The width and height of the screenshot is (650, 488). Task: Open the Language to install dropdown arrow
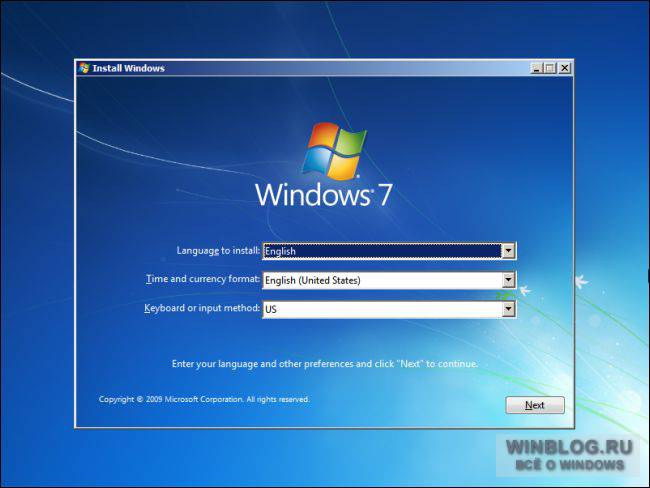508,251
